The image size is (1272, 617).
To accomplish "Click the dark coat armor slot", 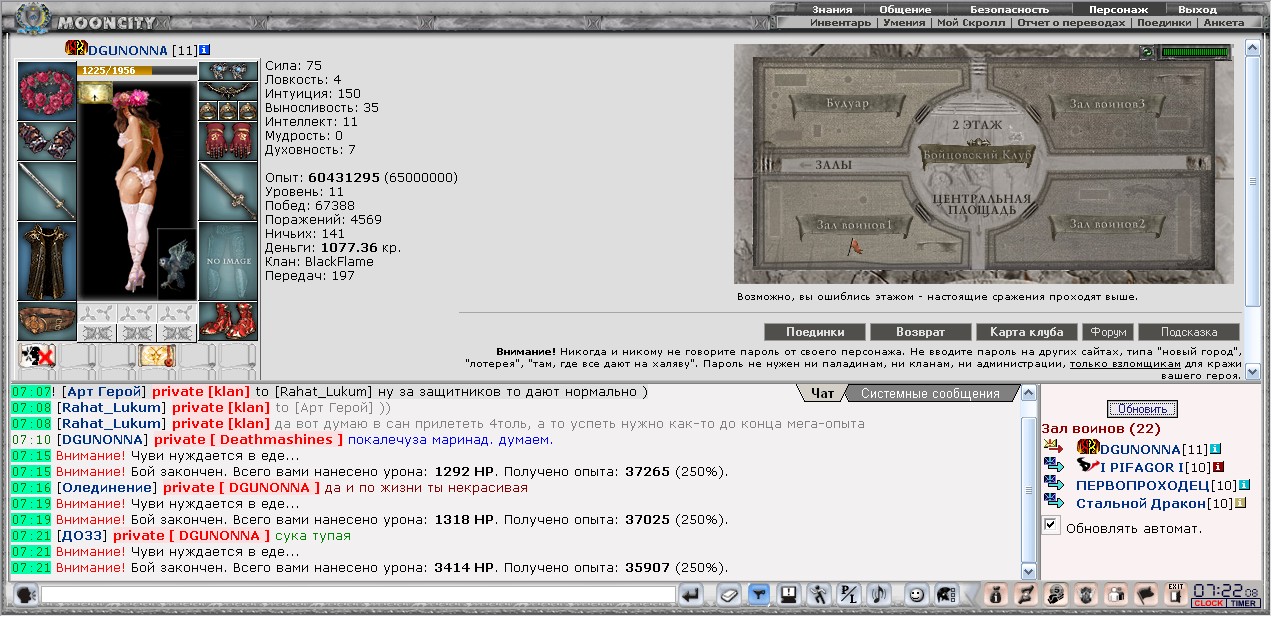I will point(47,261).
